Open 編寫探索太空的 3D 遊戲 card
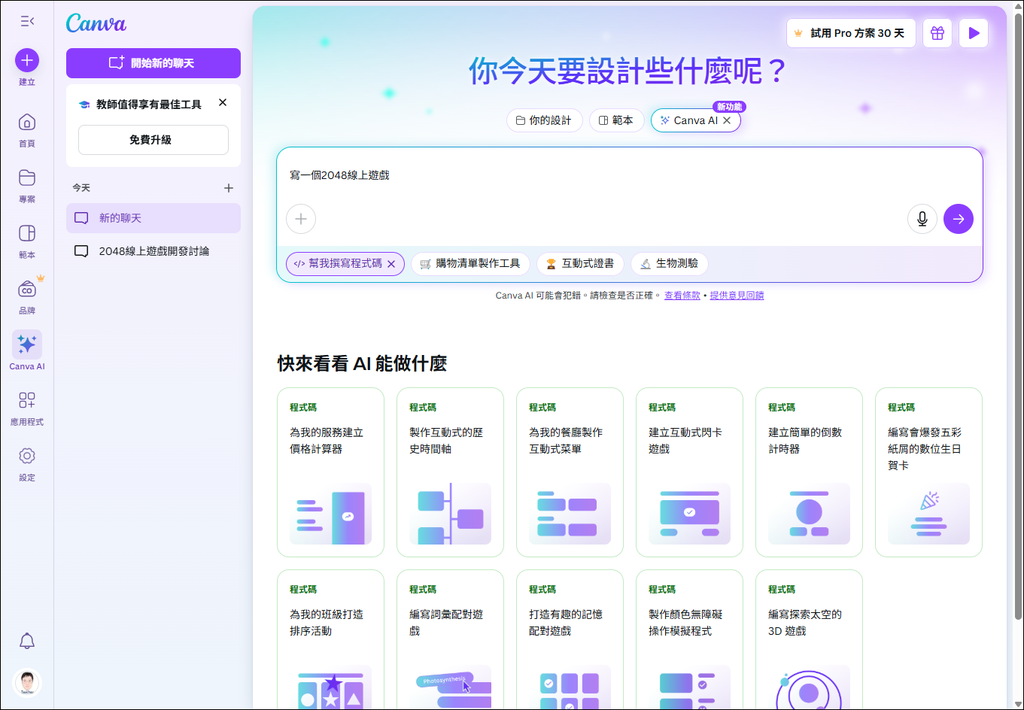Viewport: 1024px width, 710px height. pyautogui.click(x=808, y=640)
